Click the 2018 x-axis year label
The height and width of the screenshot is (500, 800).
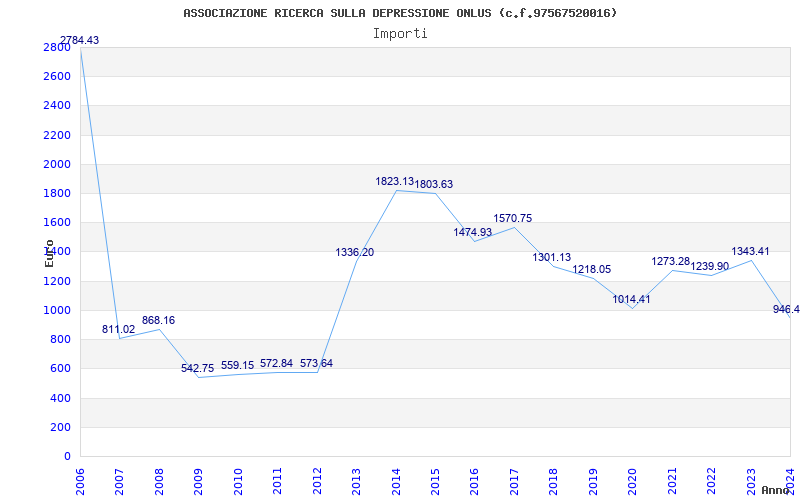tap(554, 481)
